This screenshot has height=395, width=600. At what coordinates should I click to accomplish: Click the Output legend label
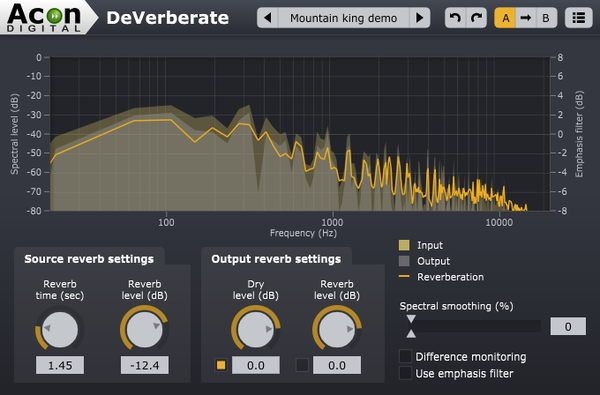[434, 261]
